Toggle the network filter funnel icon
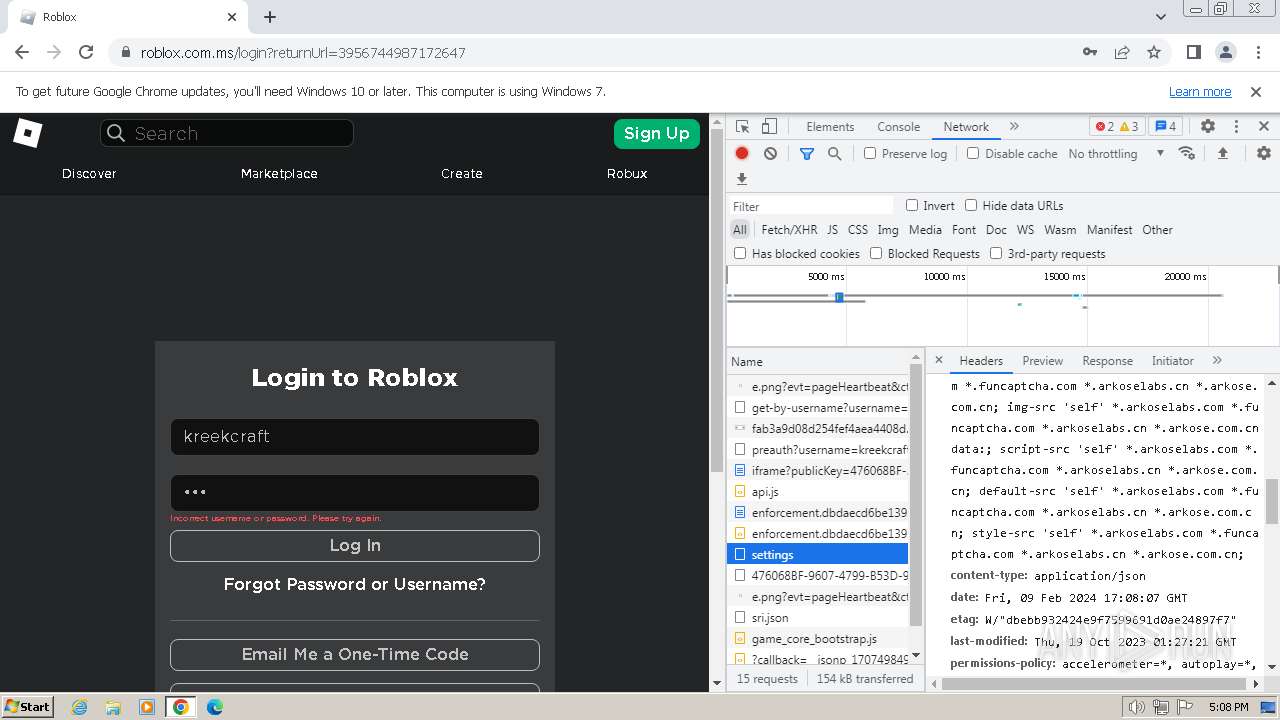Screen dimensions: 1280x720 tap(807, 154)
